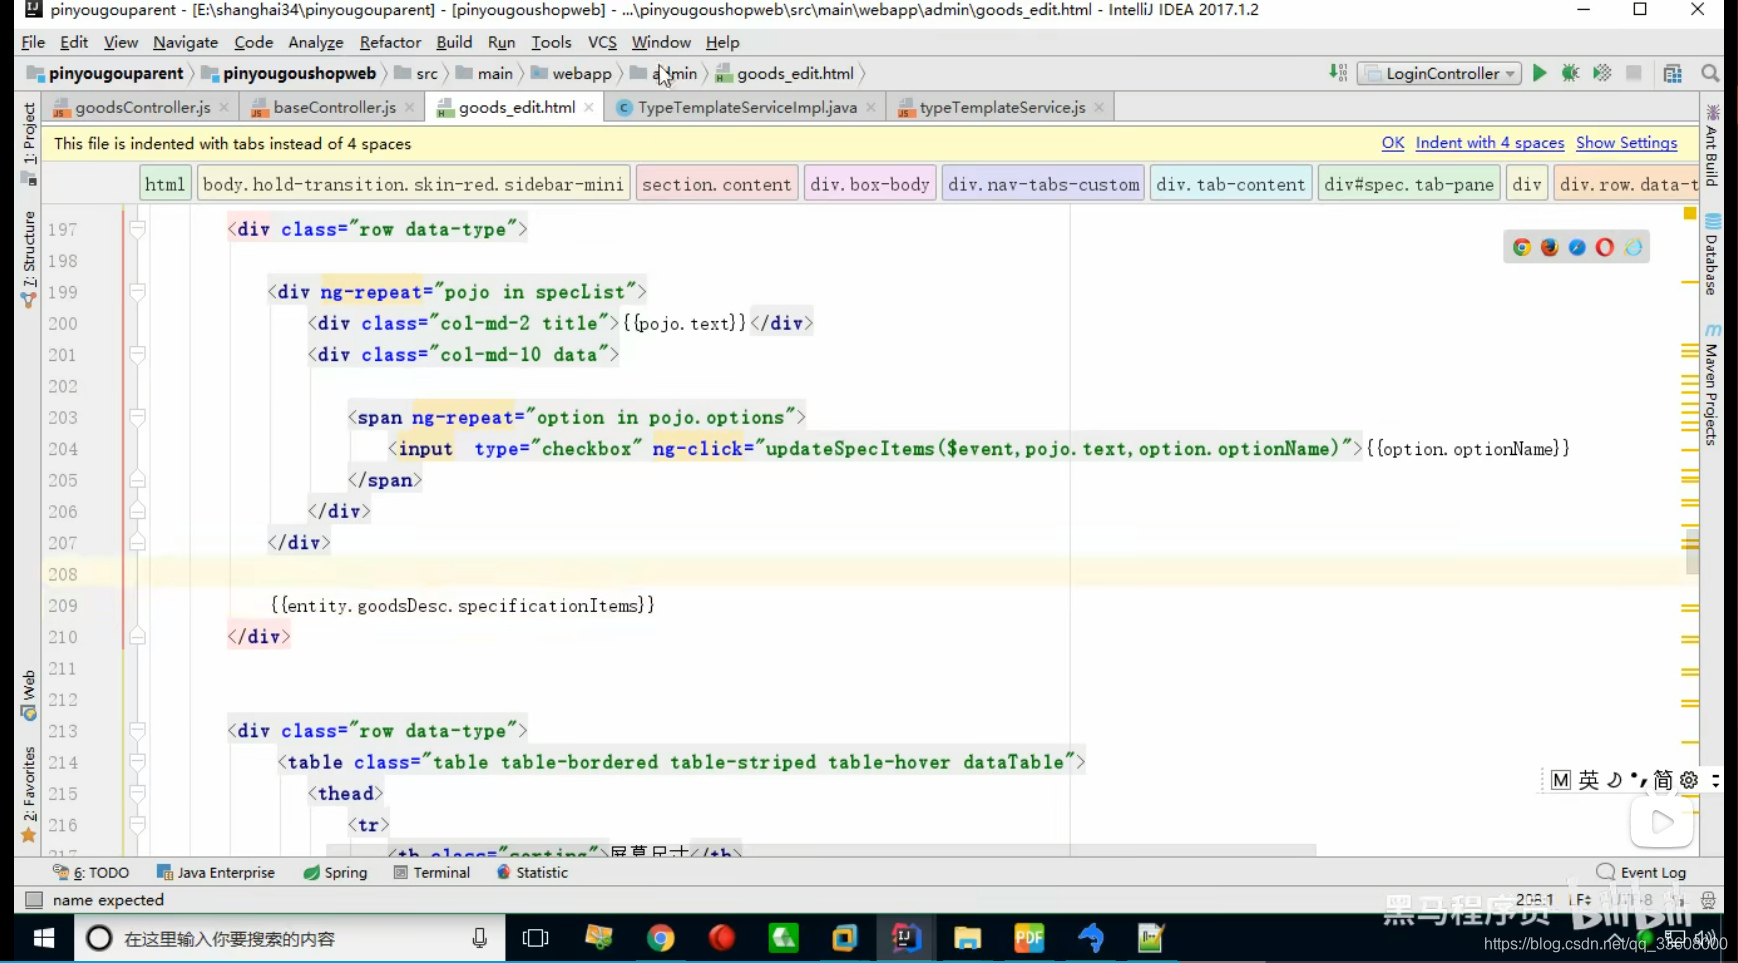Screen dimensions: 1738x963
Task: Toggle IME half-moon width mode
Action: tap(1614, 780)
